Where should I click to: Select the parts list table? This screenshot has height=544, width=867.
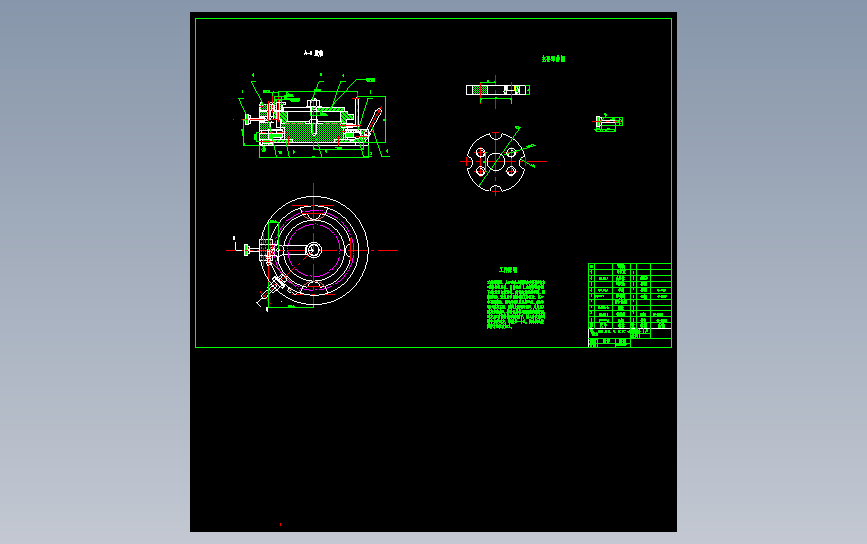click(x=630, y=296)
